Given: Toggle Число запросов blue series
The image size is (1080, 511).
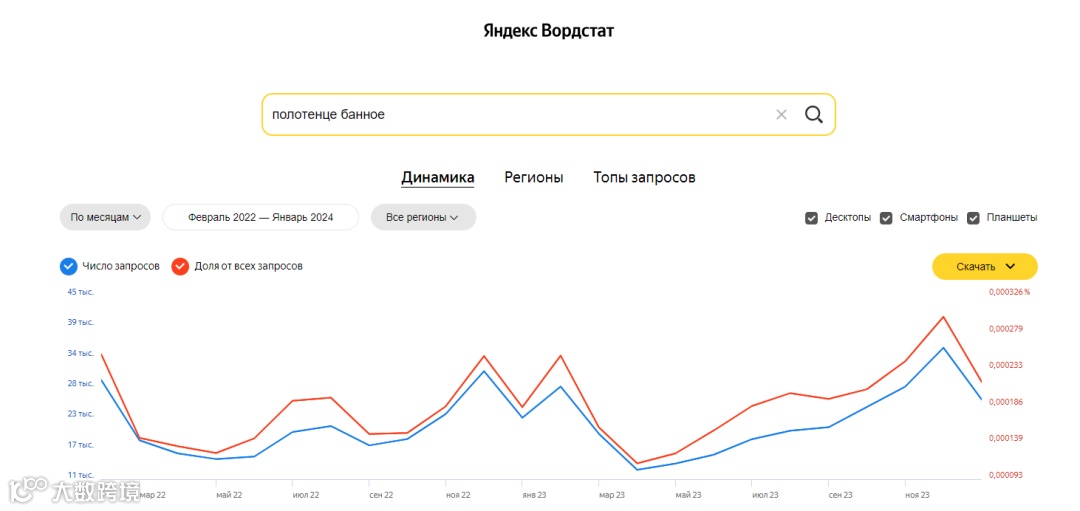Looking at the screenshot, I should point(68,266).
